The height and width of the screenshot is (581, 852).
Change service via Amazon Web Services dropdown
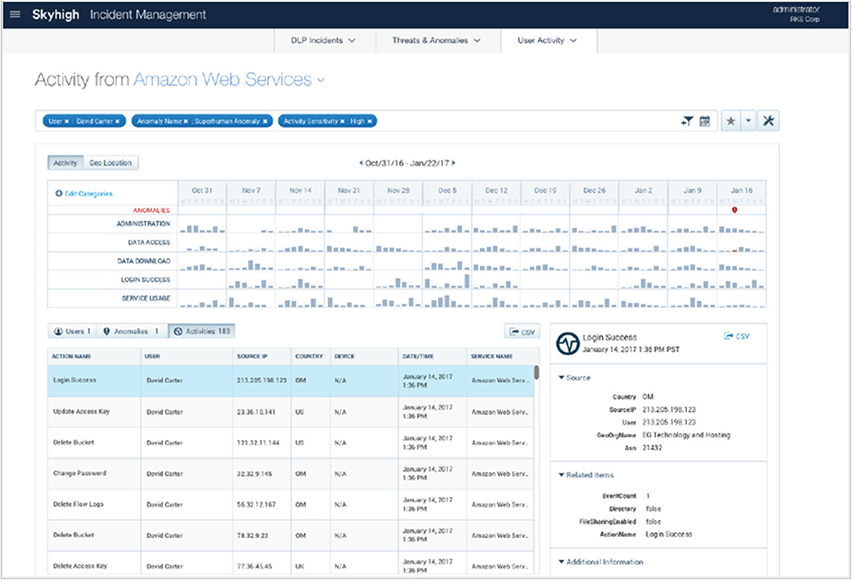click(x=229, y=79)
